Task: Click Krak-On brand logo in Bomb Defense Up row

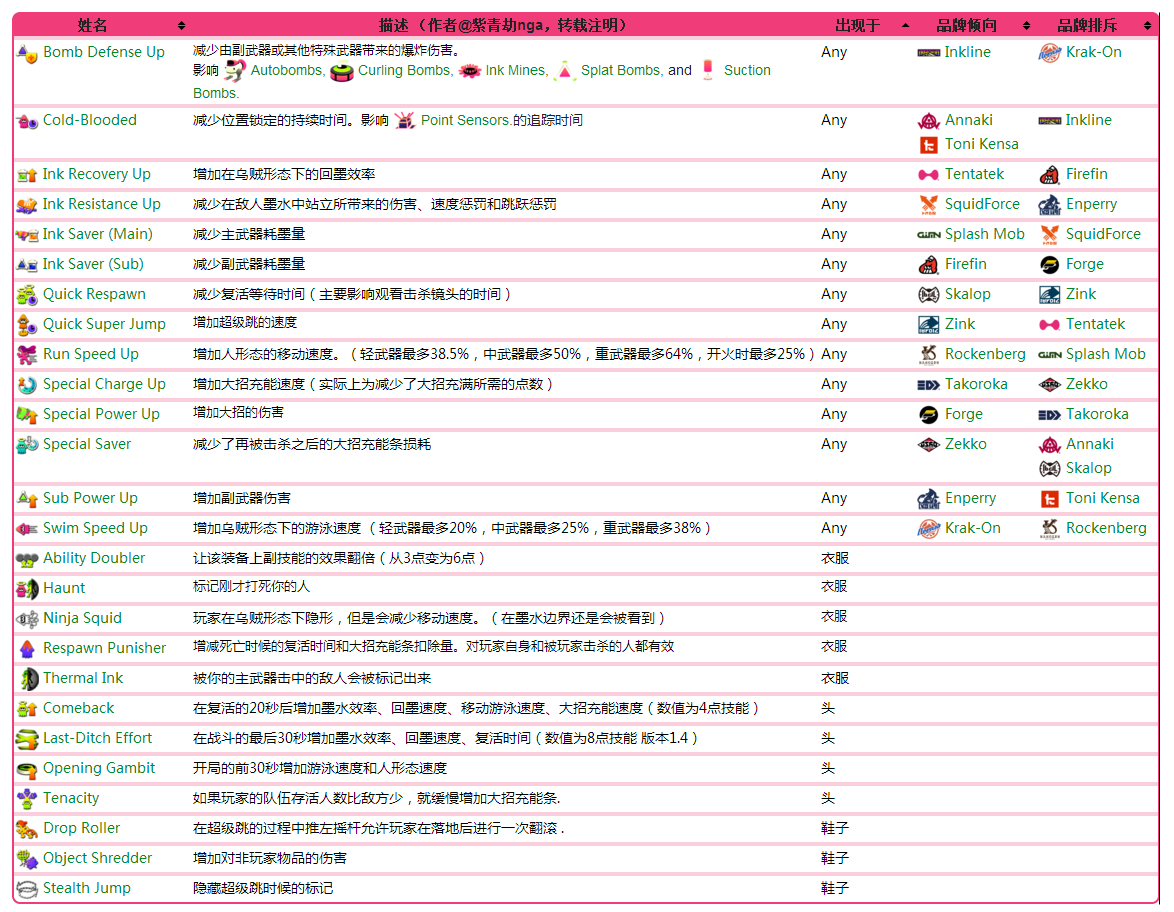Action: click(x=1050, y=53)
